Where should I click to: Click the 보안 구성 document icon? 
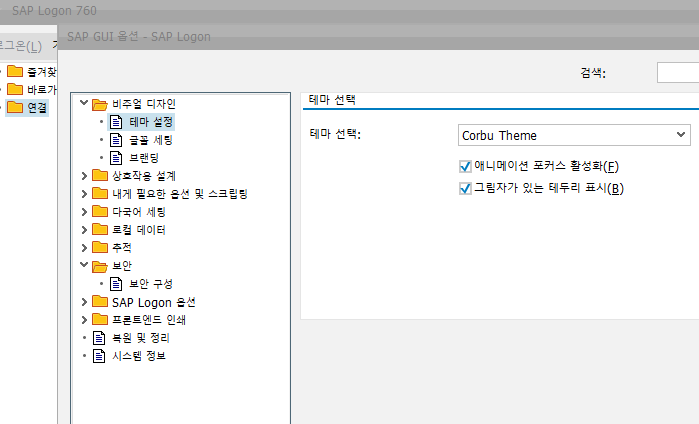click(116, 284)
